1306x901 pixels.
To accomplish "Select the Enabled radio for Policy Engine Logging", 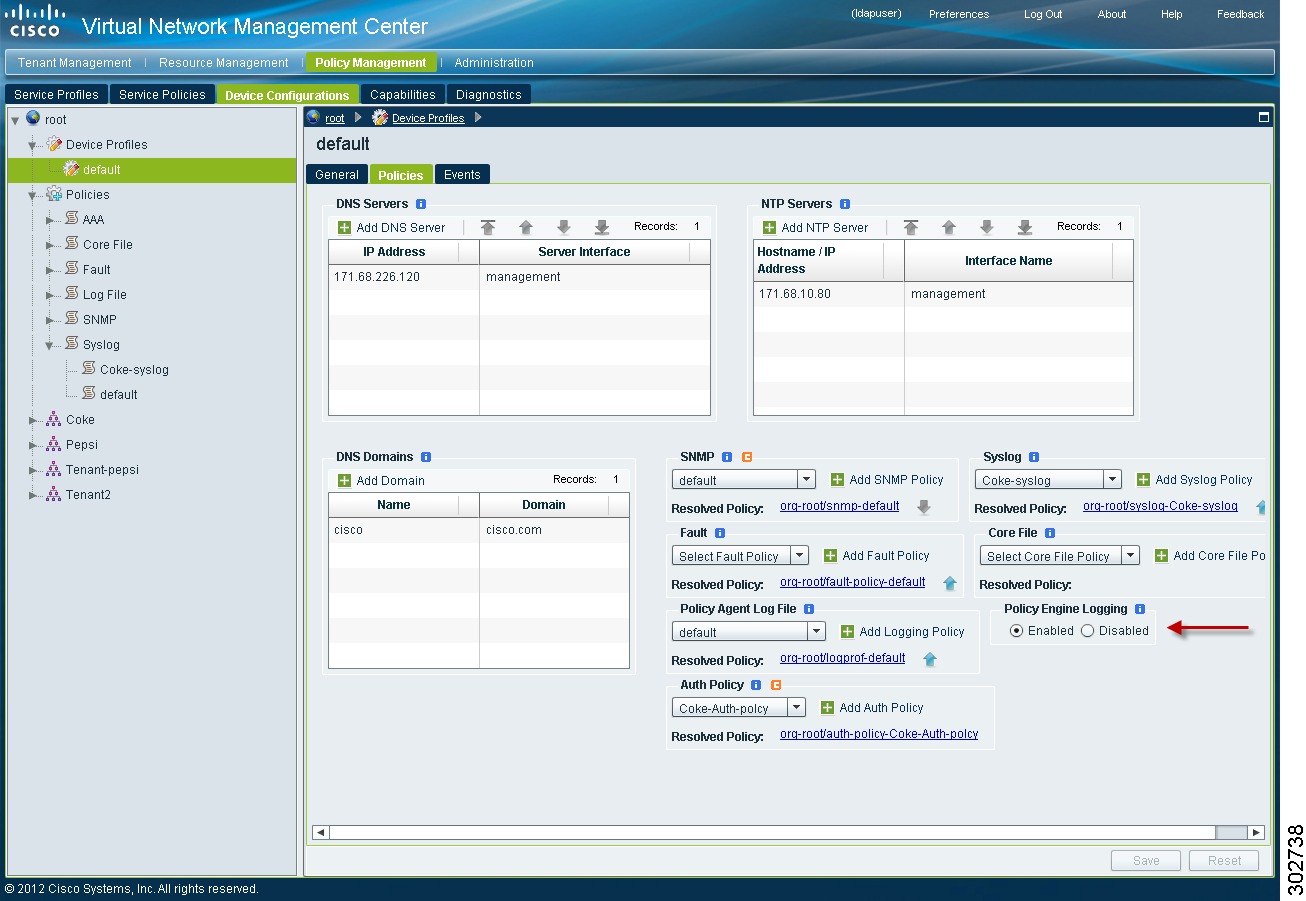I will tap(1016, 631).
